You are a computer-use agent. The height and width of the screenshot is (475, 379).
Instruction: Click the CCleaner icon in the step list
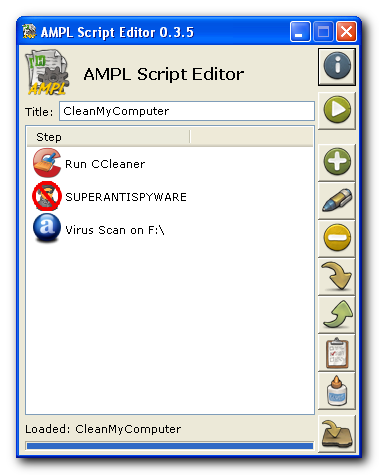[x=47, y=163]
